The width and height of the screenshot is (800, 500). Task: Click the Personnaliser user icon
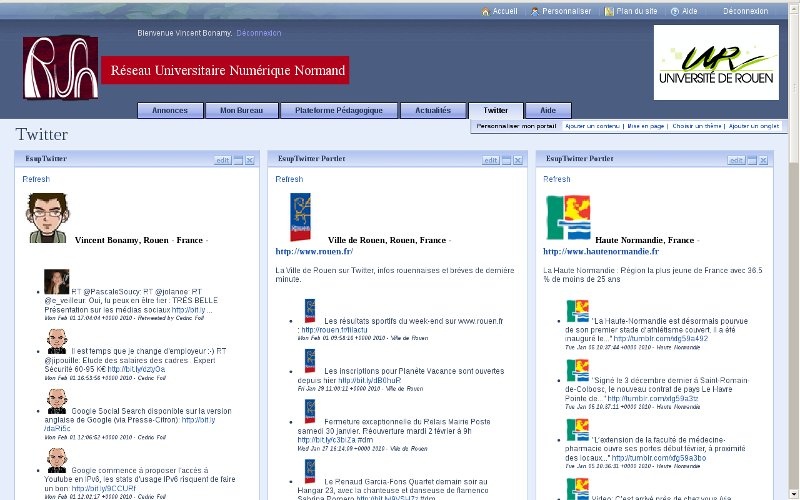535,11
